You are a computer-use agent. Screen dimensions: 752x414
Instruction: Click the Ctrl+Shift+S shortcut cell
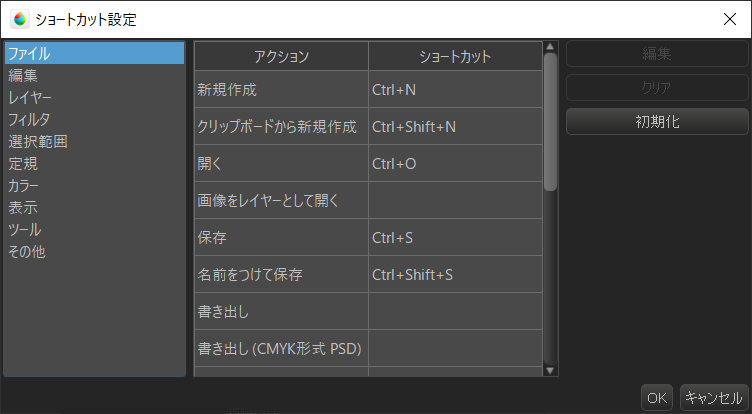coord(455,274)
